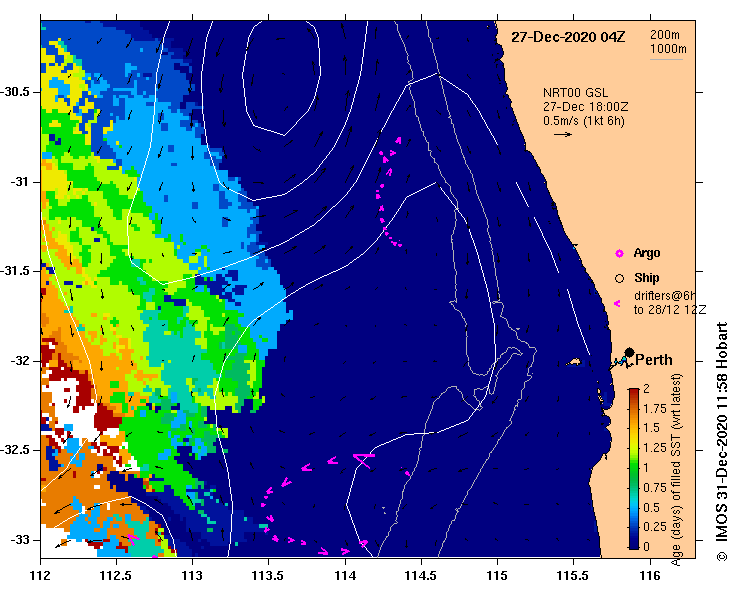Click the 115 longitude axis label
This screenshot has height=592, width=739.
click(497, 576)
